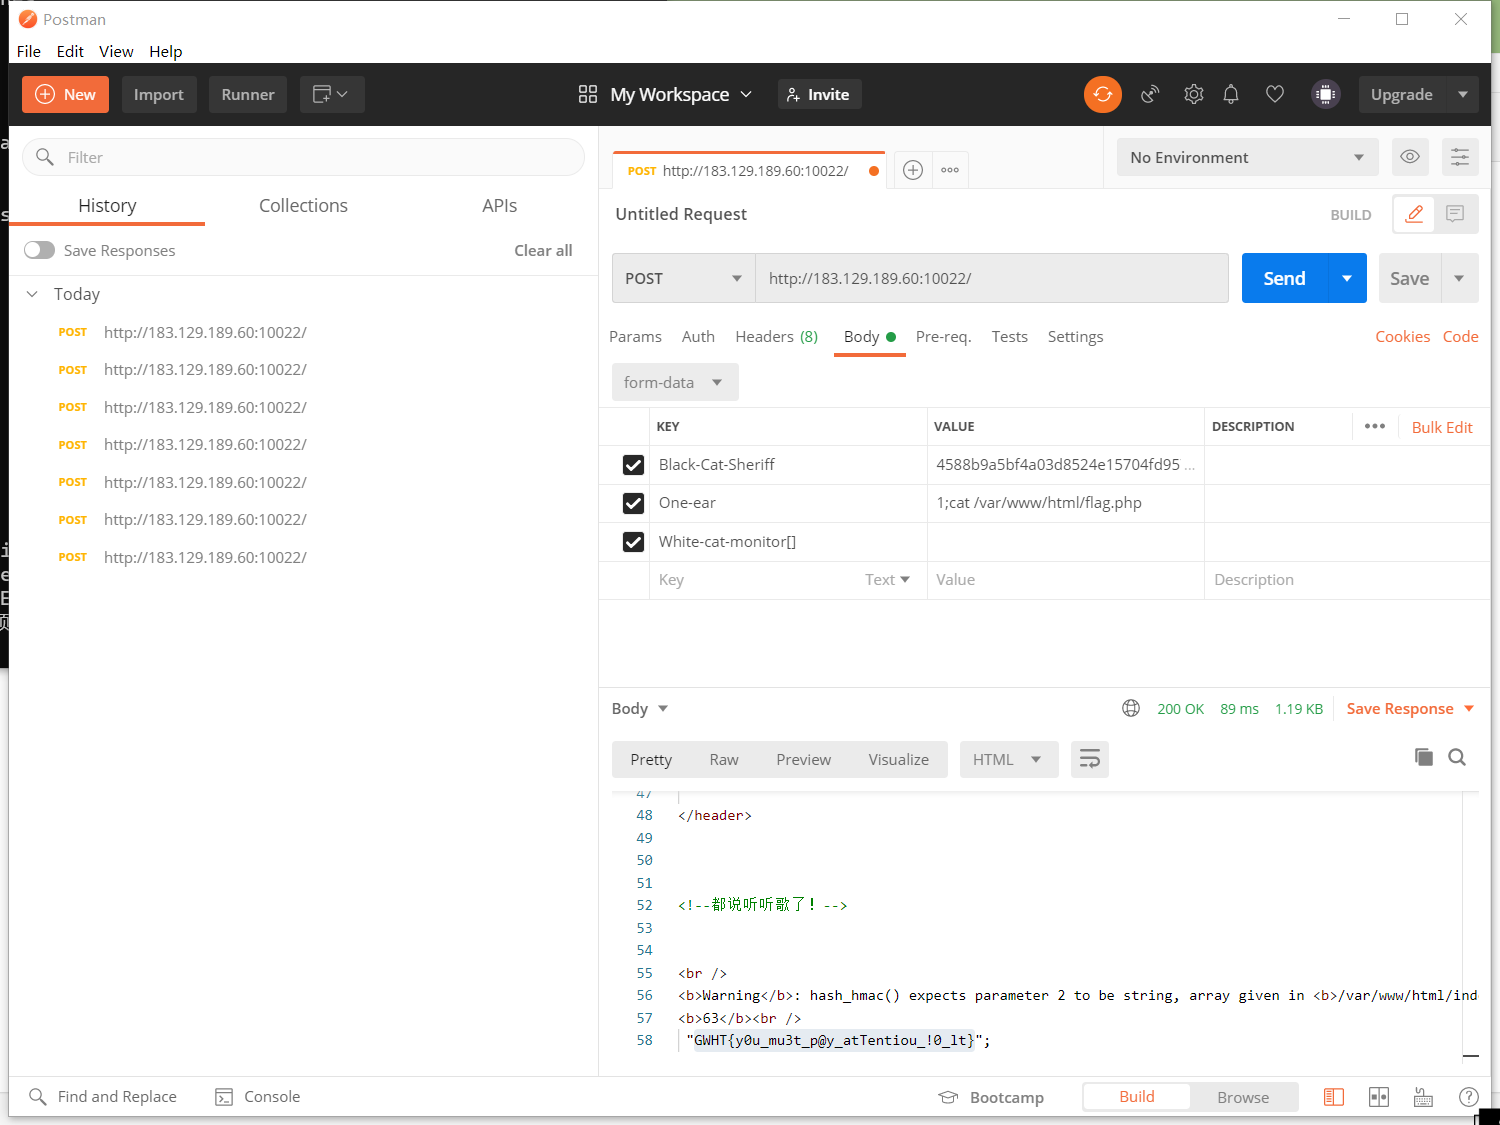Open the user avatar icon
The height and width of the screenshot is (1125, 1500).
1325,94
